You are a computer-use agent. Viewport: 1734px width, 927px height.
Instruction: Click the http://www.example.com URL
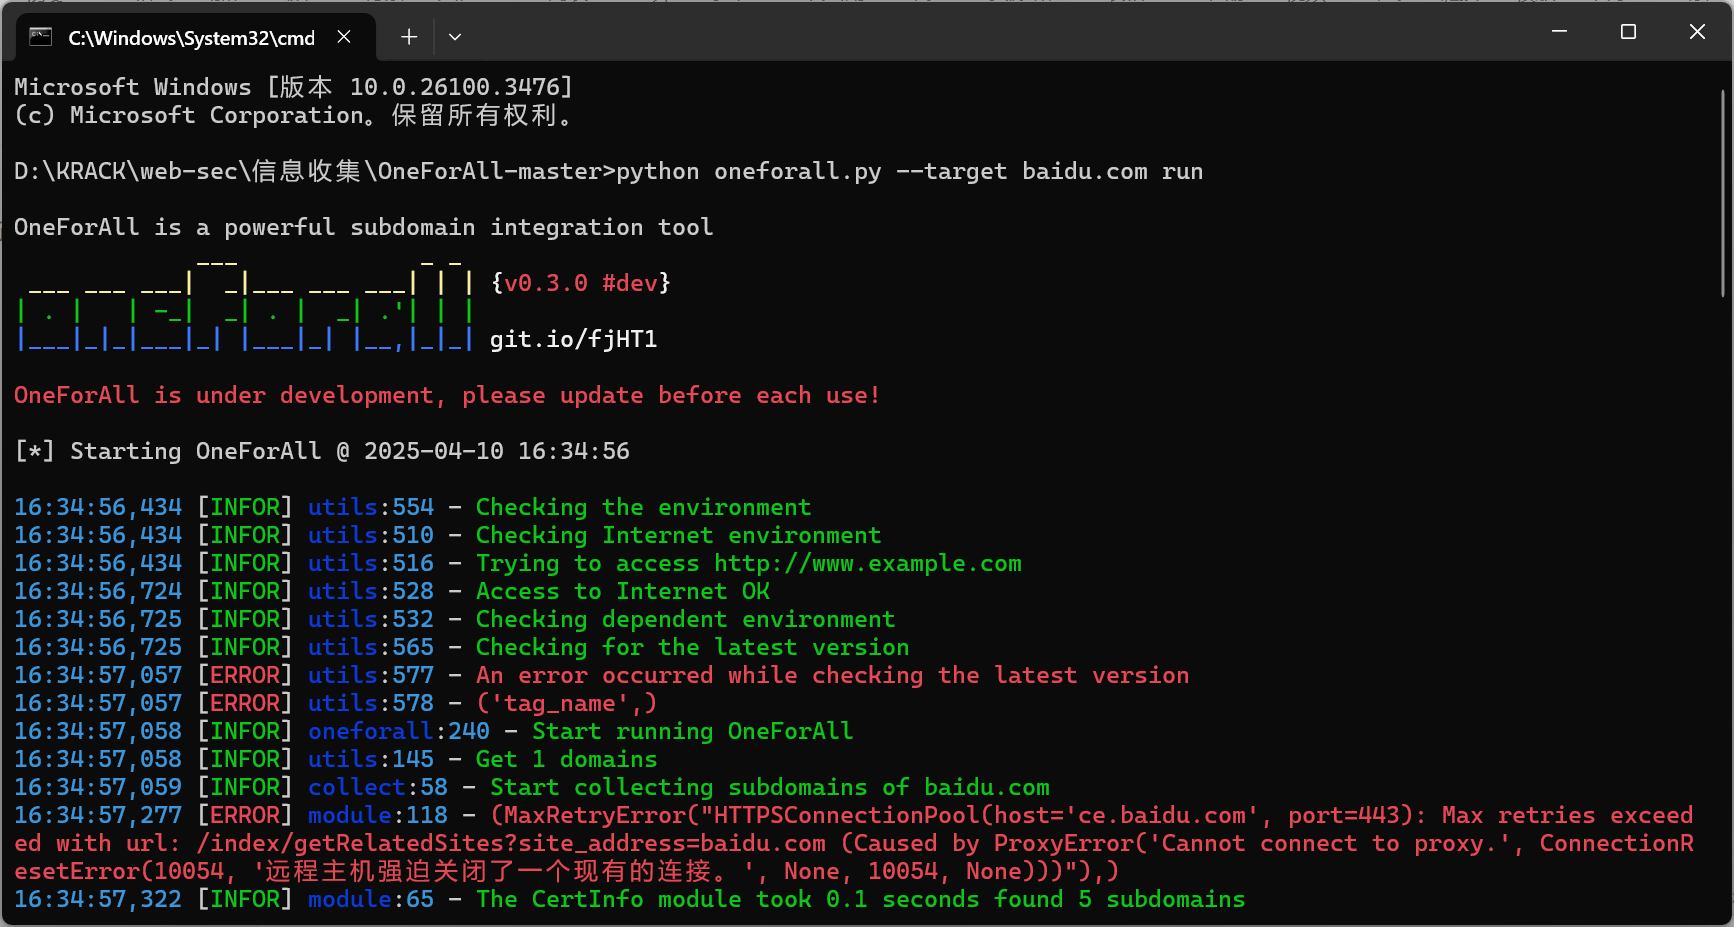coord(868,563)
